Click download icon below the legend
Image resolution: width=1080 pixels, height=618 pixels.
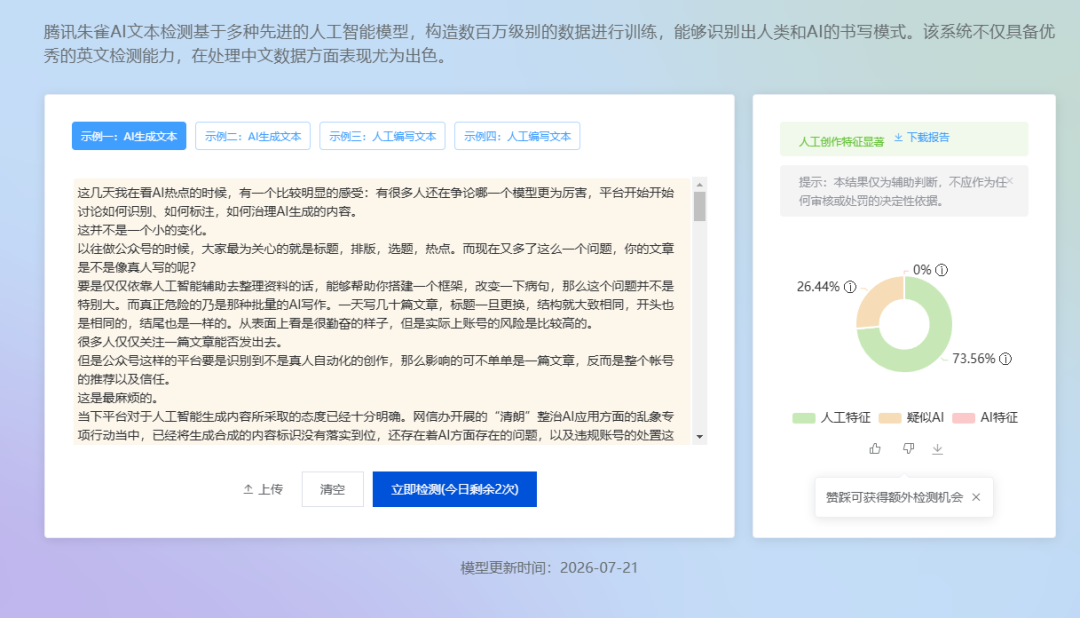pyautogui.click(x=937, y=449)
